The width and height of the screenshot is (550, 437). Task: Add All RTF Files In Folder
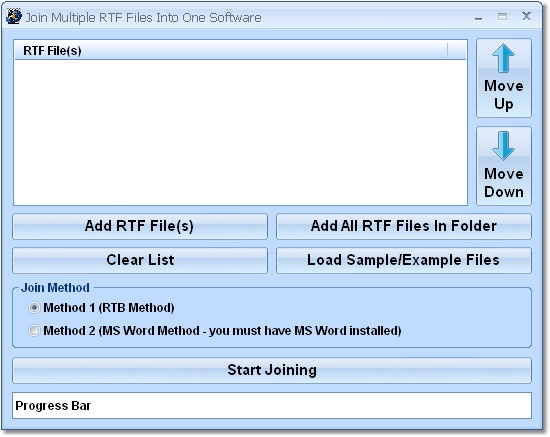click(404, 226)
